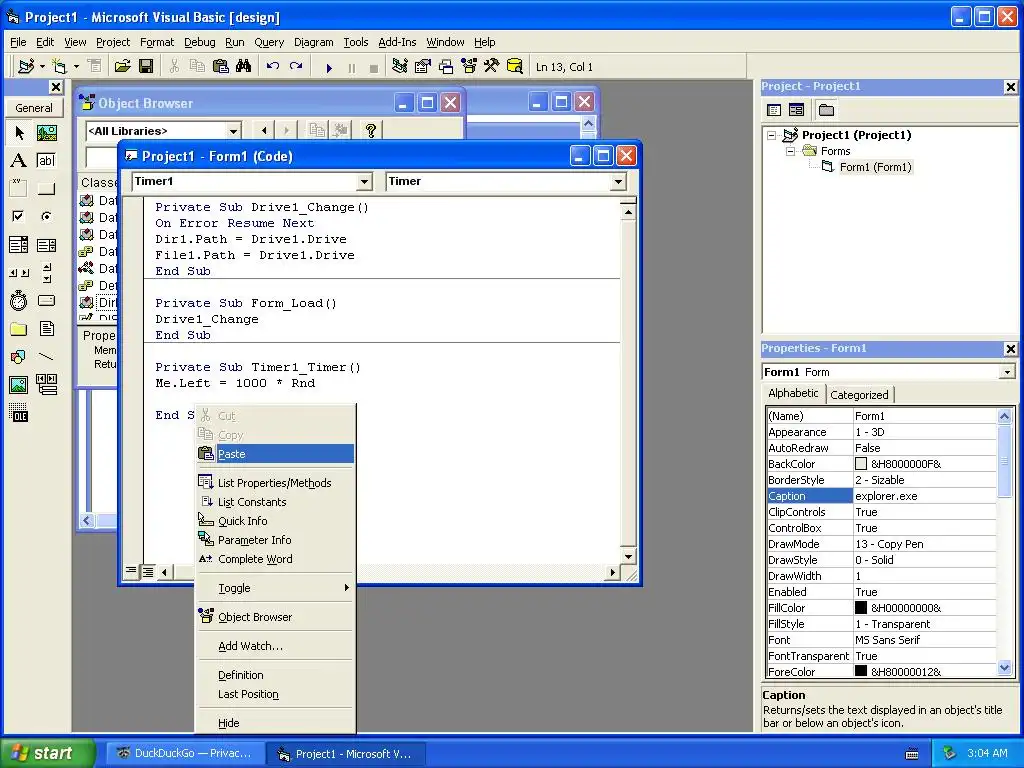Choose Object Browser in context menu

[x=275, y=616]
